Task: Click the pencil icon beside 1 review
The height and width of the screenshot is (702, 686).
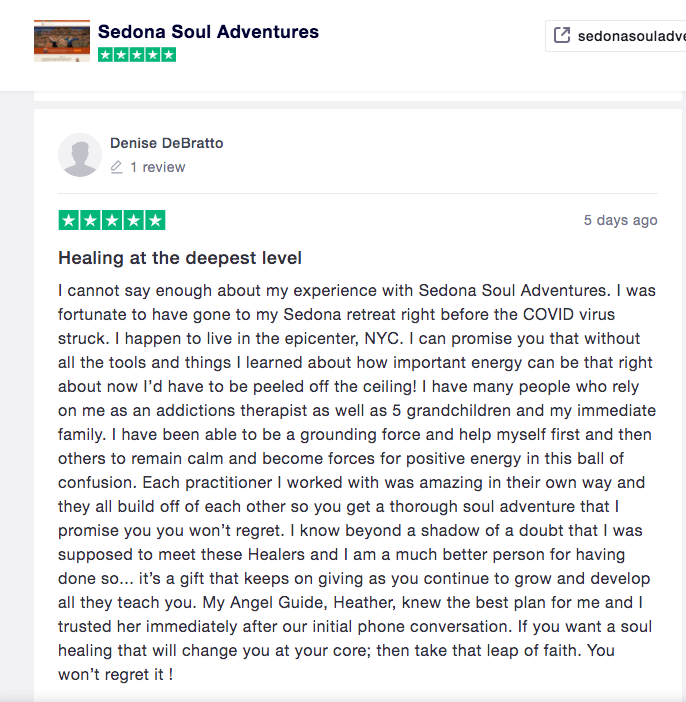Action: [117, 167]
